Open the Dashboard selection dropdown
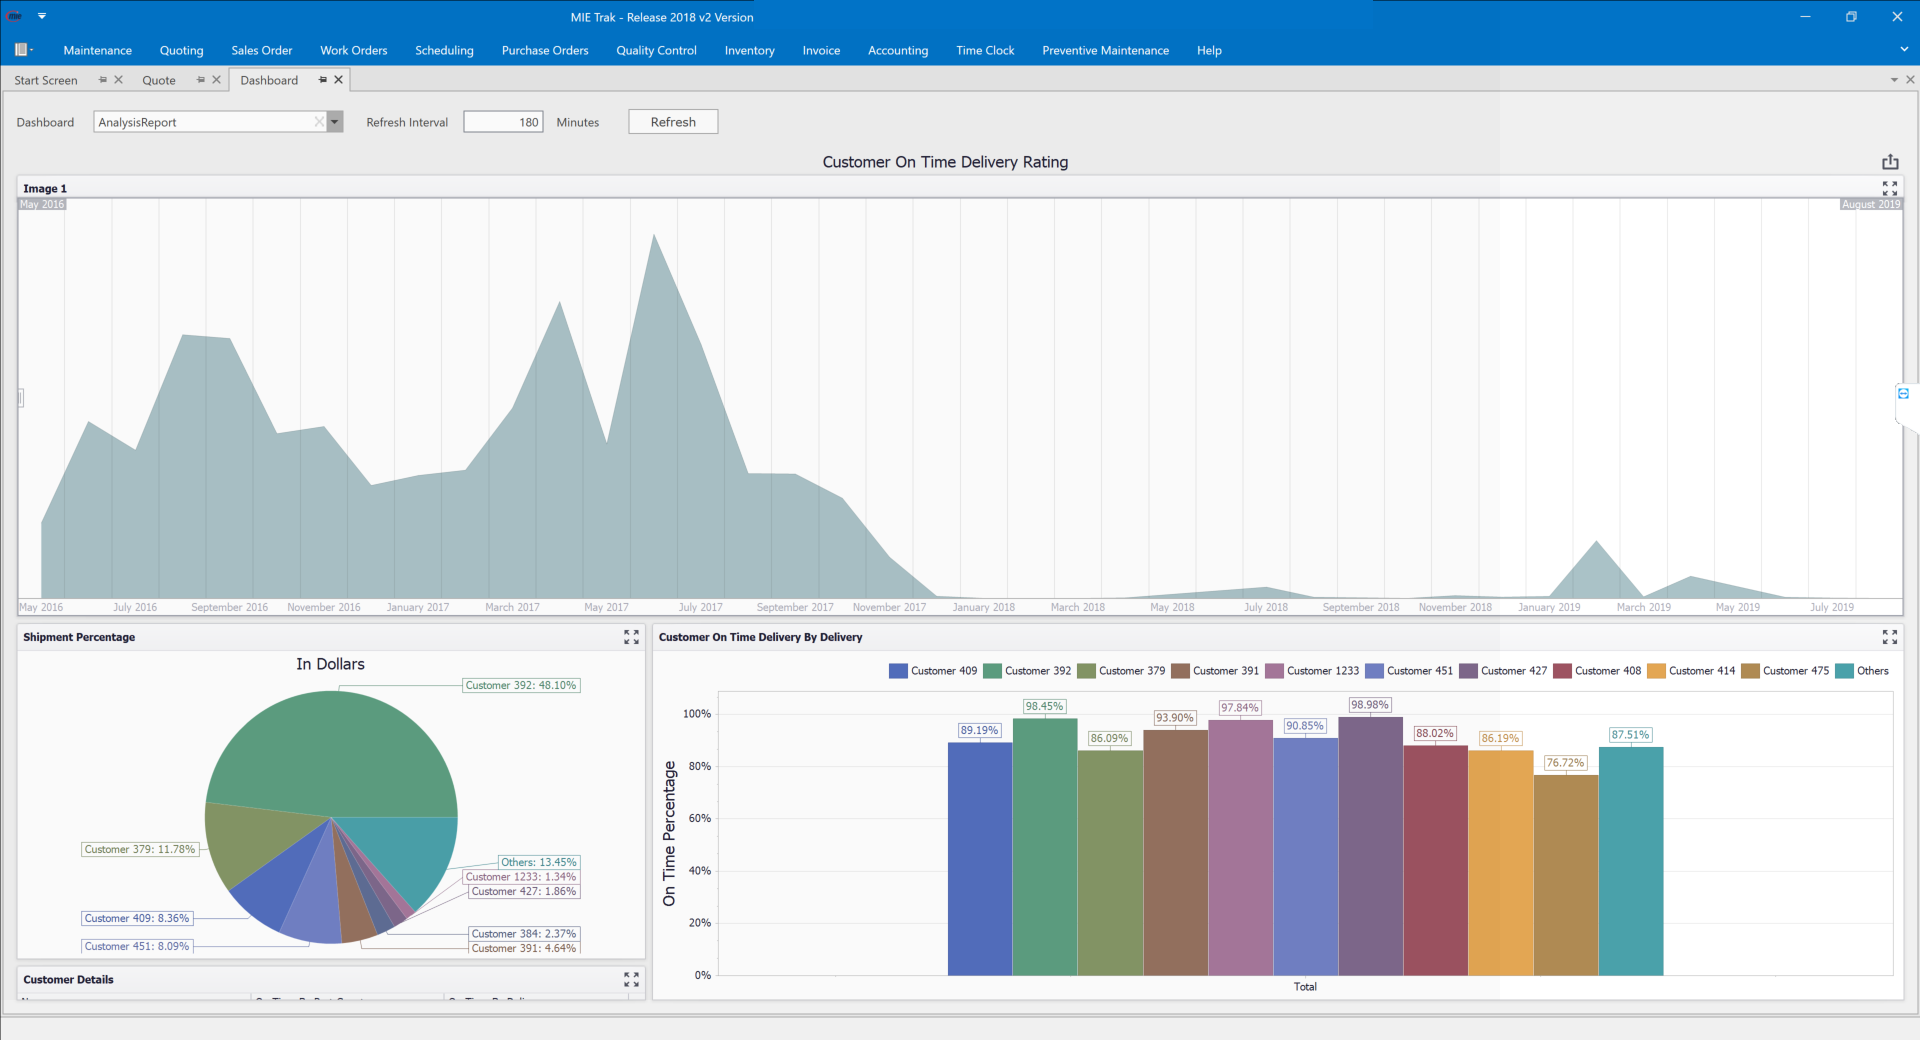This screenshot has height=1040, width=1920. tap(334, 121)
